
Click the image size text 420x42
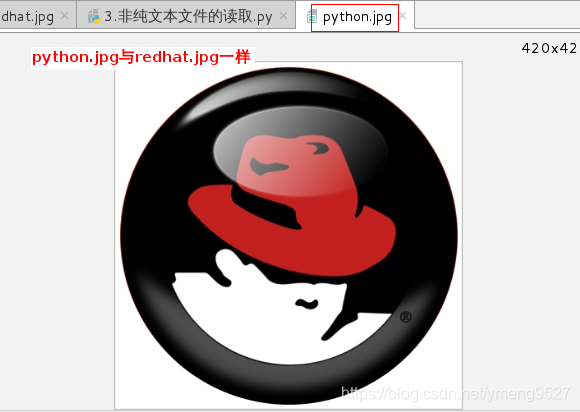[549, 48]
